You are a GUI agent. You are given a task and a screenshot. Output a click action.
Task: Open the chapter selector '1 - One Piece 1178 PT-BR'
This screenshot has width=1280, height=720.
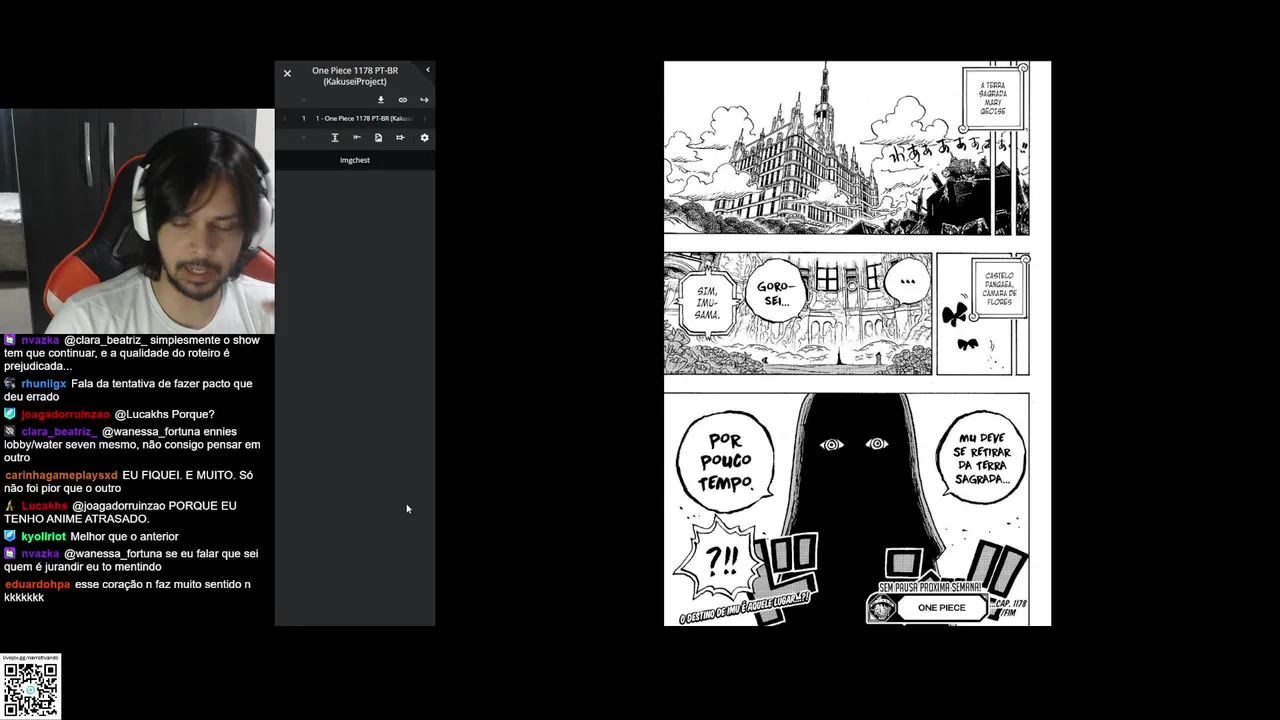point(364,119)
